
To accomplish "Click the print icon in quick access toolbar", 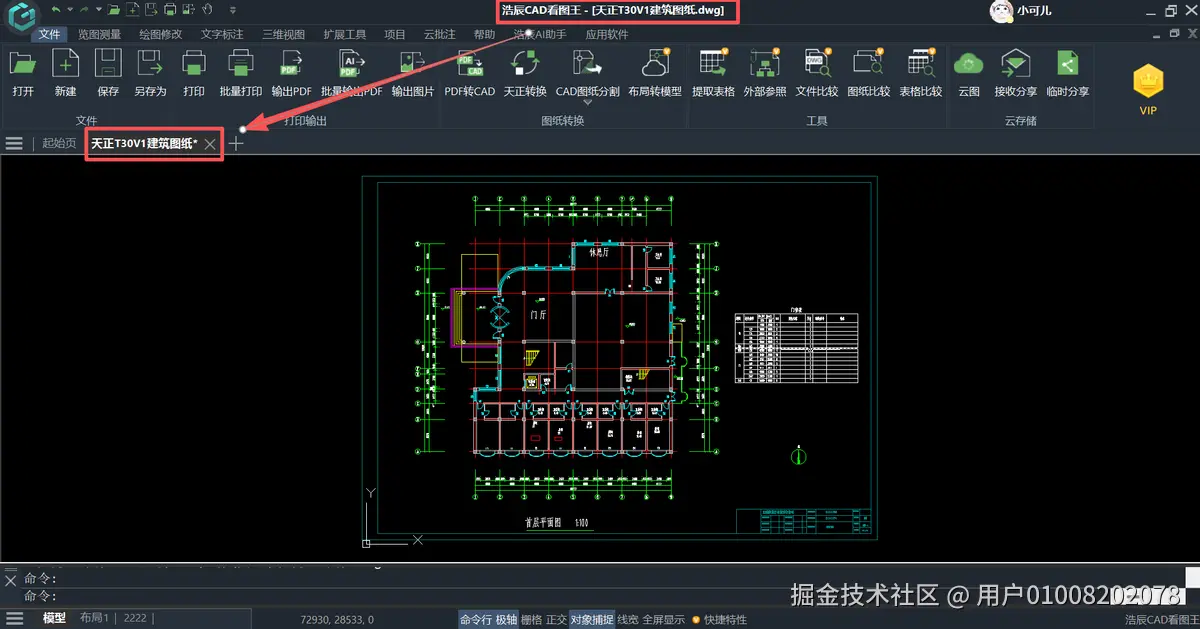I will 170,10.
